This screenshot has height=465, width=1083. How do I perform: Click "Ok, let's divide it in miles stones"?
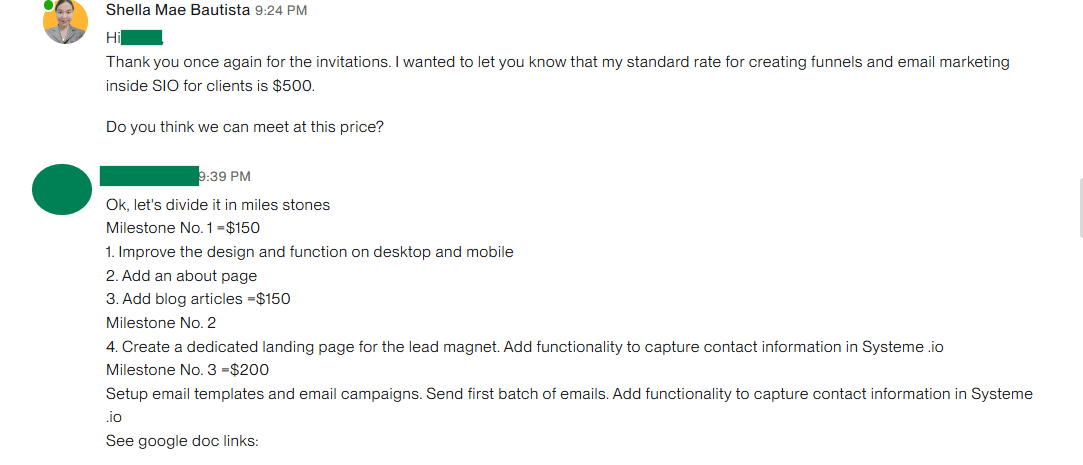(x=218, y=205)
